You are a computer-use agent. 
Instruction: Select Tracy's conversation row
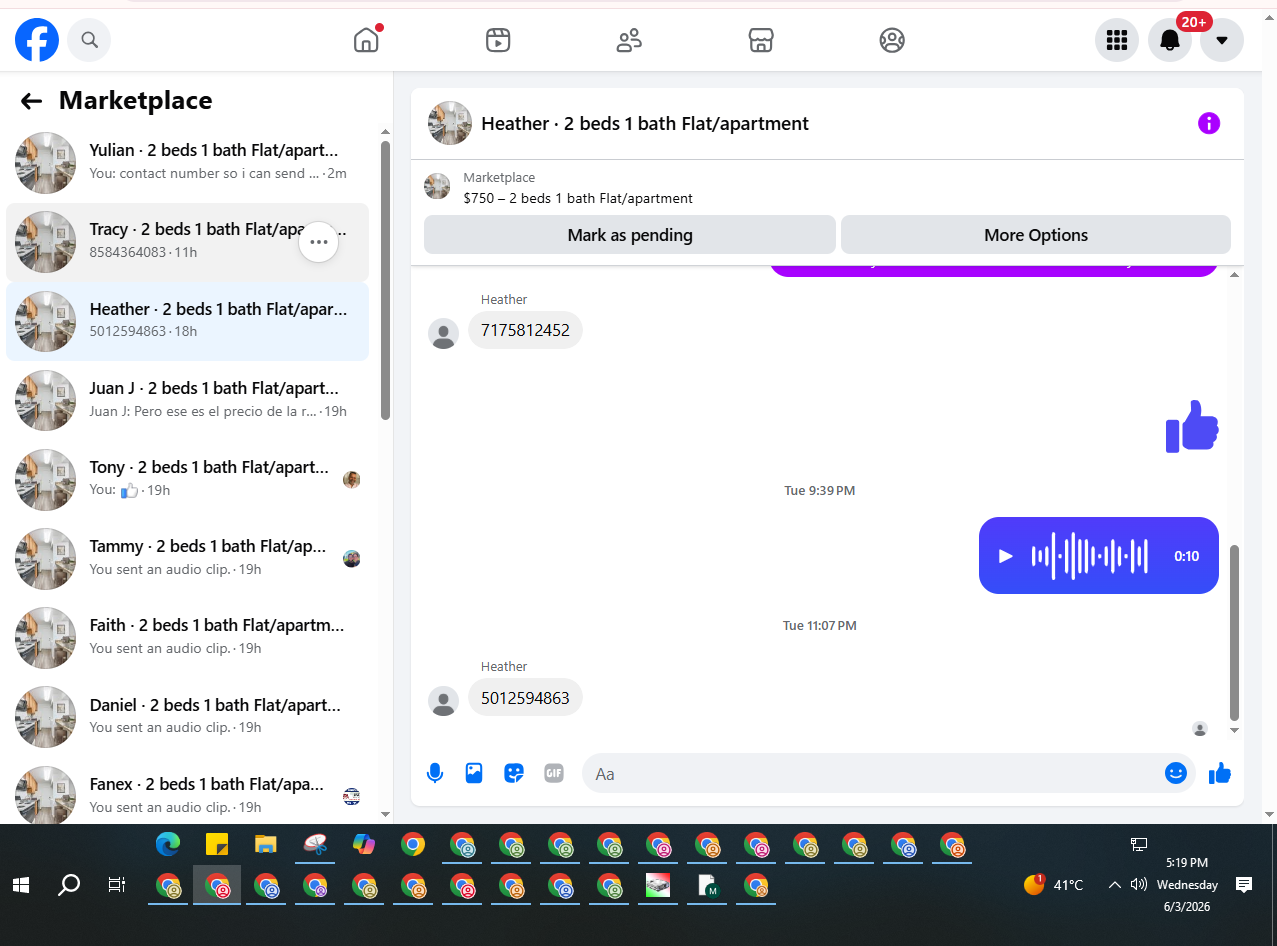pos(187,241)
